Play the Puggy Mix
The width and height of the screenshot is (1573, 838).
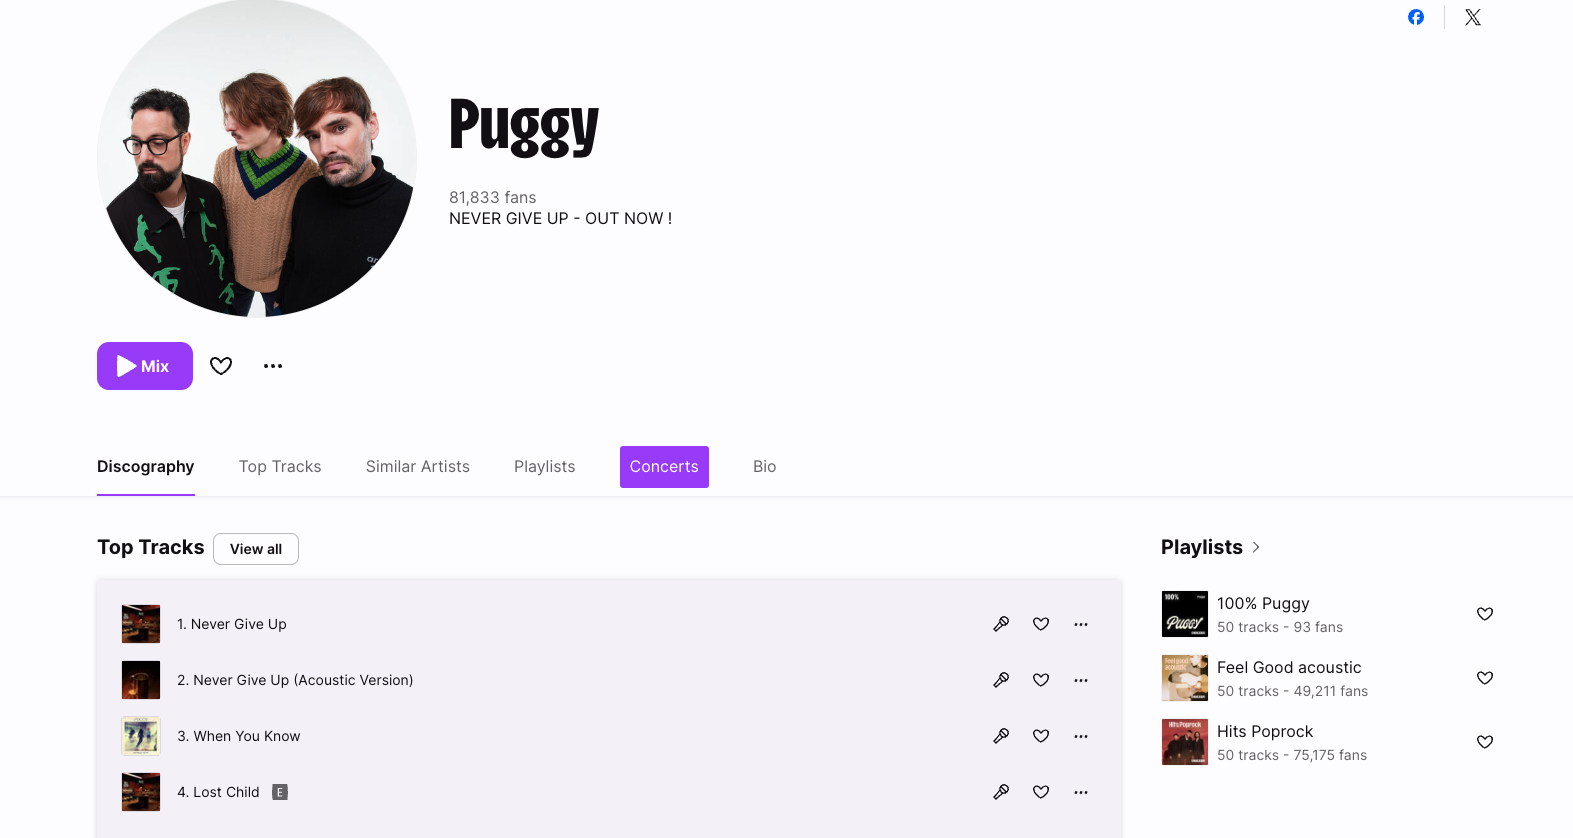tap(145, 366)
